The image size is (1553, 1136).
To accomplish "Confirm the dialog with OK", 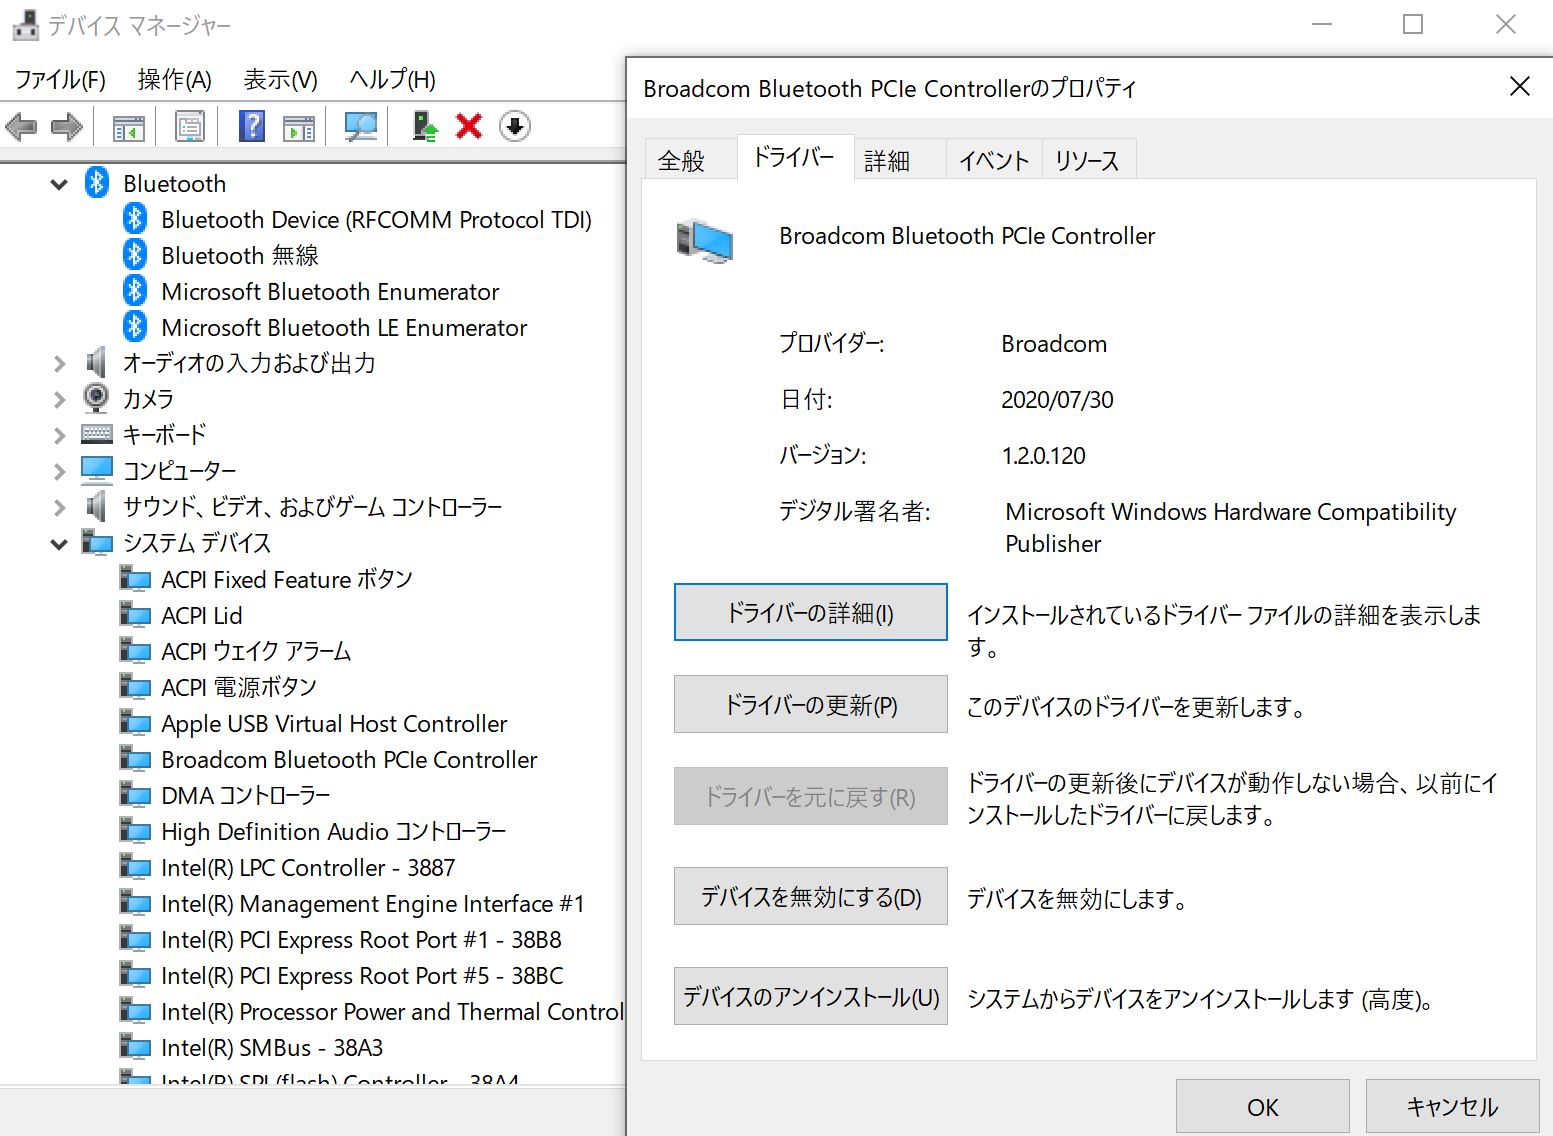I will pyautogui.click(x=1263, y=1107).
